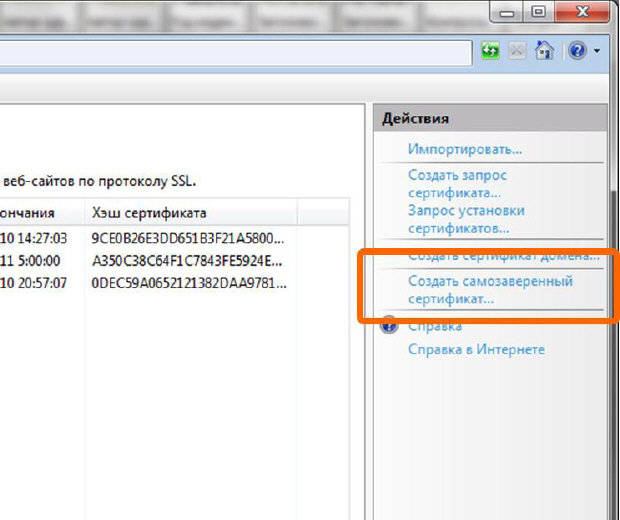Select certificate row with hash 9CE0B26E3DD651B3F21A5800
620x520 pixels.
[x=188, y=239]
